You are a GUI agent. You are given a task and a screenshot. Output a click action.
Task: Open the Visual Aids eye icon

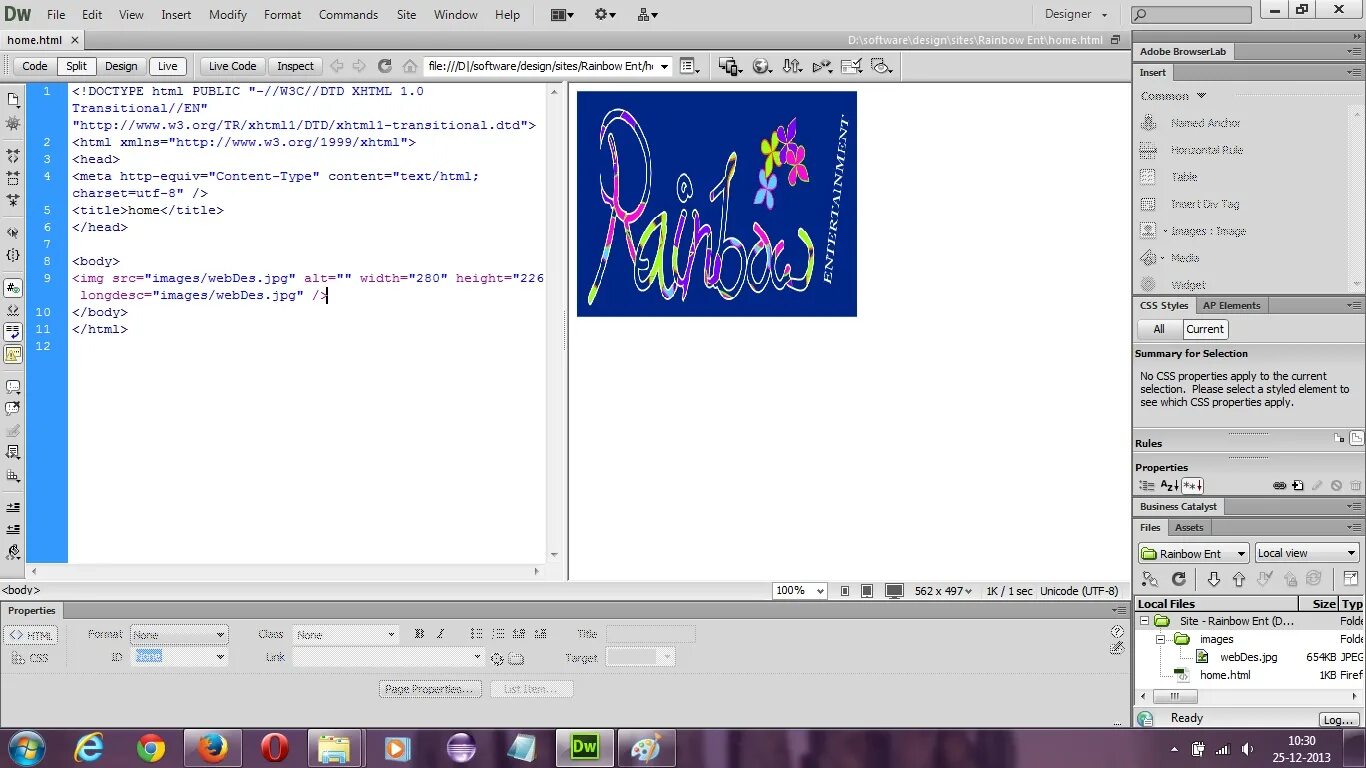882,66
